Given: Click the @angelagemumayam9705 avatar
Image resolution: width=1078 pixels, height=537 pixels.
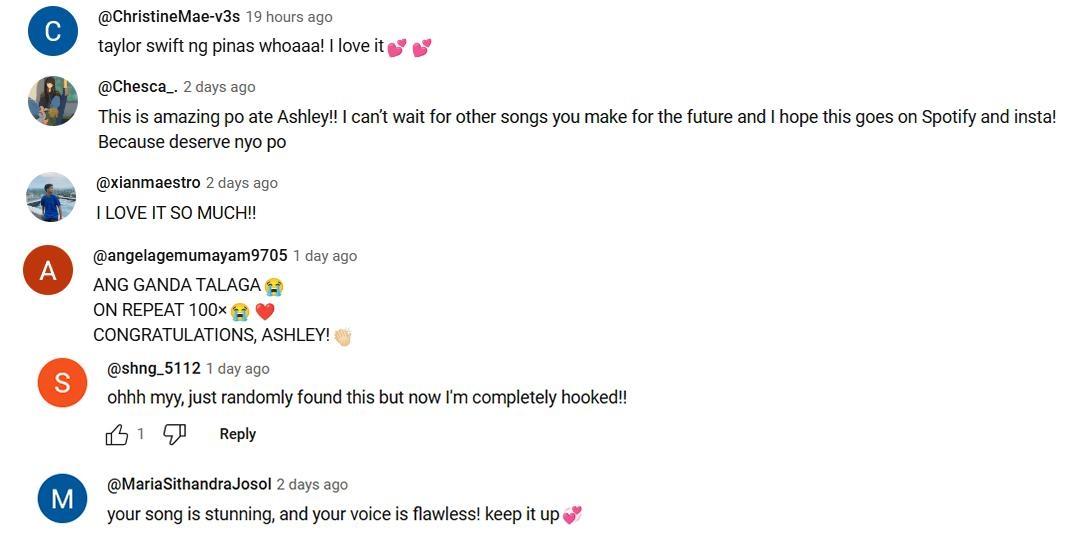Looking at the screenshot, I should pyautogui.click(x=48, y=270).
